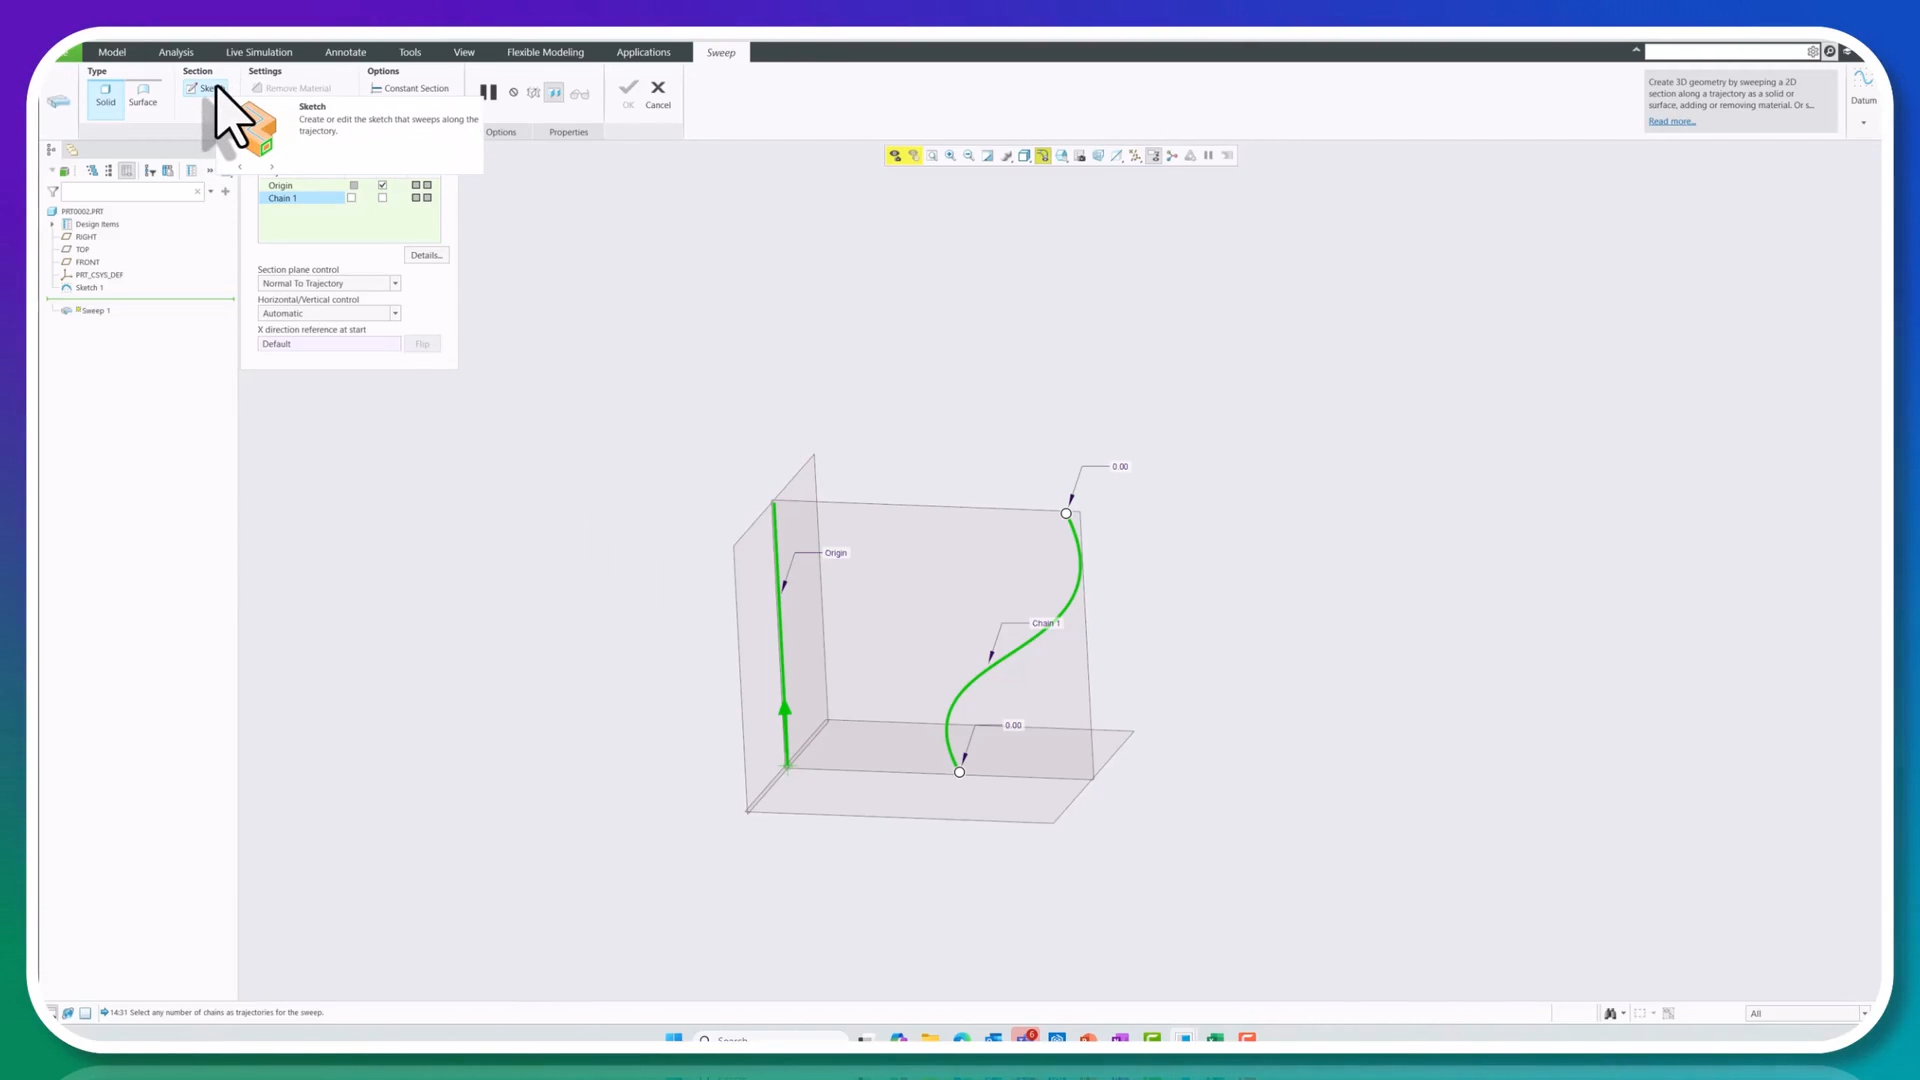Open the selection filter All dropdown

pyautogui.click(x=1808, y=1013)
